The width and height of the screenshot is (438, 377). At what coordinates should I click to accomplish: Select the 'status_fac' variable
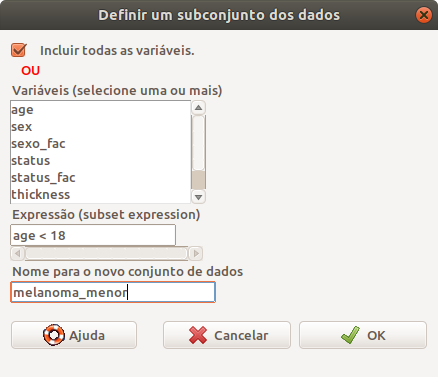click(100, 178)
